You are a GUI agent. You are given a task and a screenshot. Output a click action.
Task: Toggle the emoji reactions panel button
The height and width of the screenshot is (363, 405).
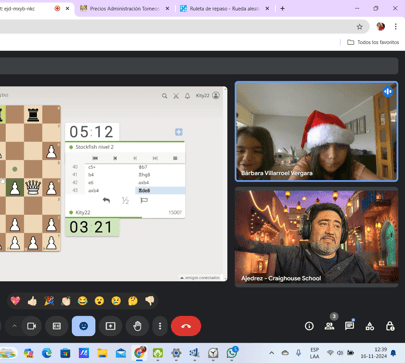pos(84,326)
